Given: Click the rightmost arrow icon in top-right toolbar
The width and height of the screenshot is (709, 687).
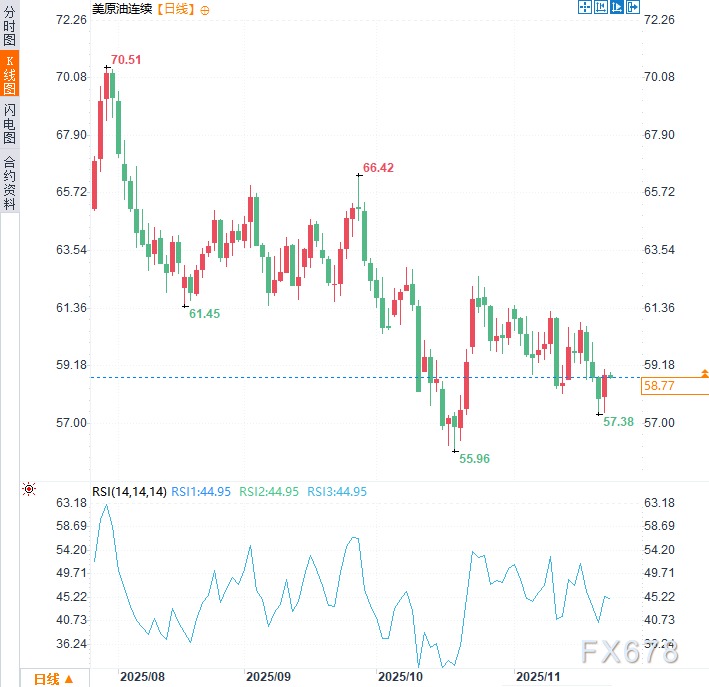Looking at the screenshot, I should click(x=632, y=7).
